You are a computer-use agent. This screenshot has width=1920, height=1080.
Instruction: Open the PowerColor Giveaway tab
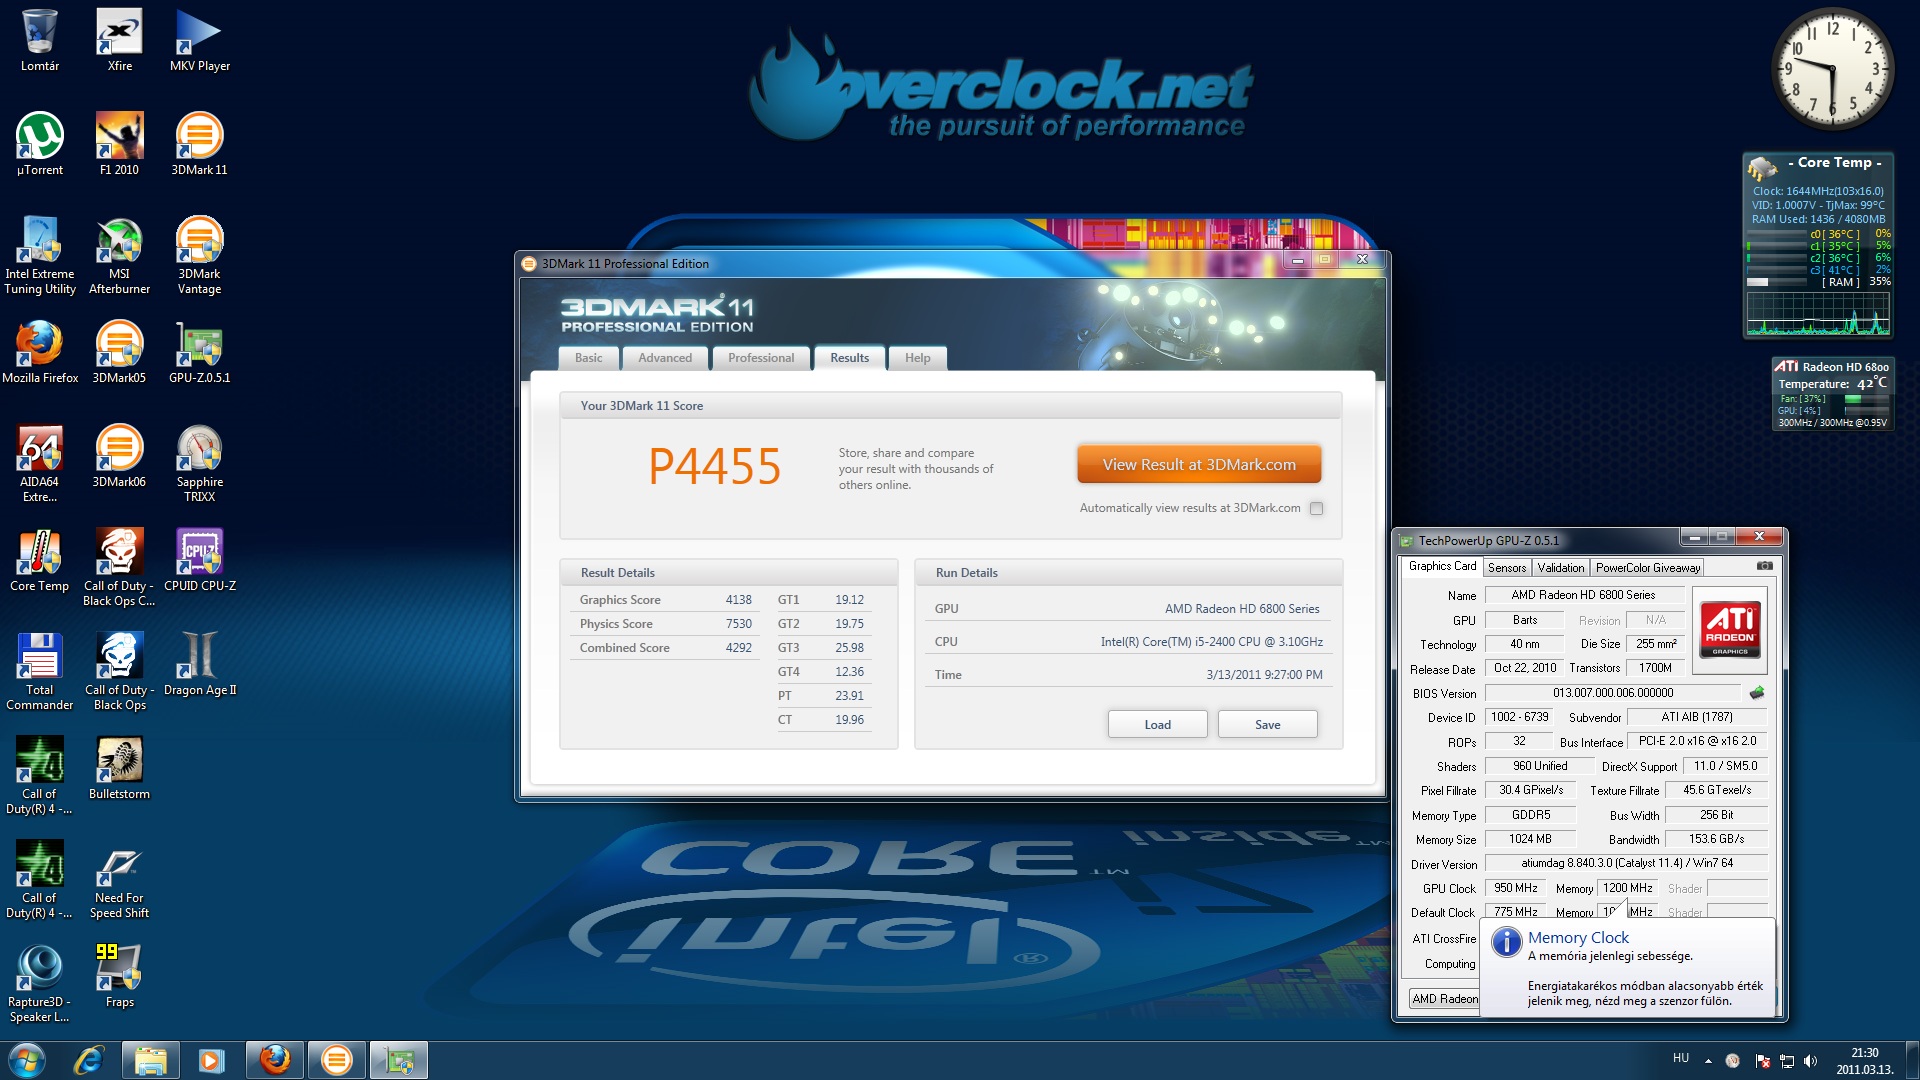(x=1647, y=568)
